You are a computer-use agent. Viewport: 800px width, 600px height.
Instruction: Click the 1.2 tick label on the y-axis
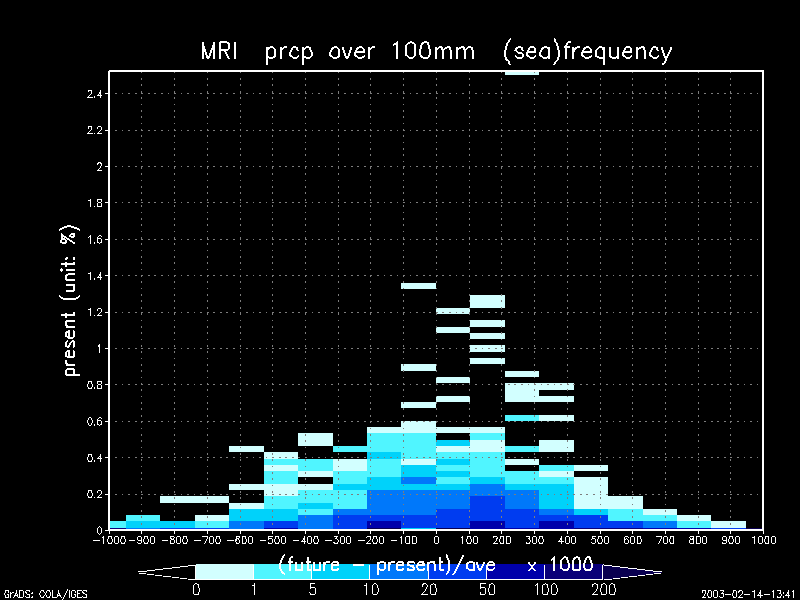pos(96,312)
